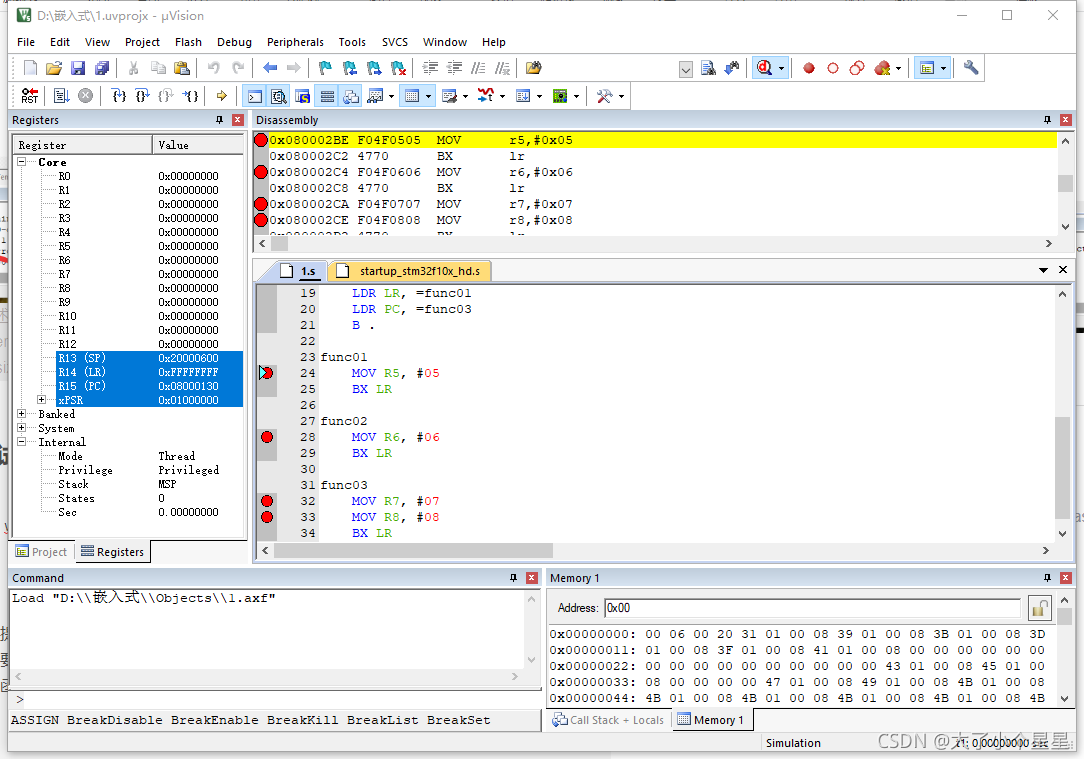Toggle the Registers window icon

[327, 96]
